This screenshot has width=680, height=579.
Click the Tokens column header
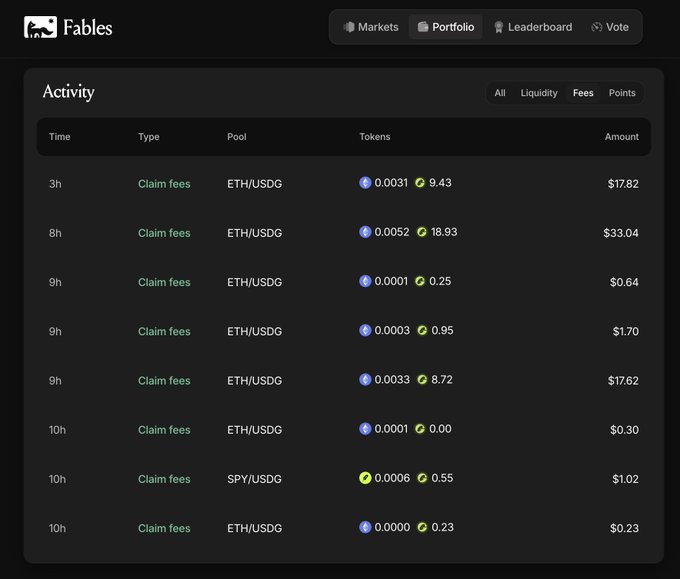coord(375,137)
